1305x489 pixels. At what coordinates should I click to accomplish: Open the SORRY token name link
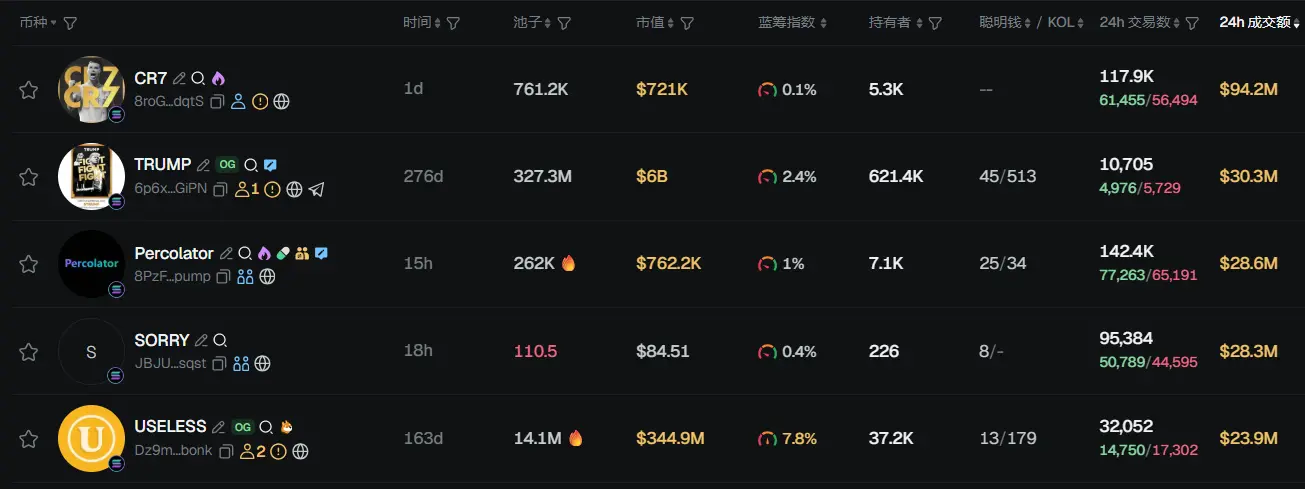[x=162, y=340]
